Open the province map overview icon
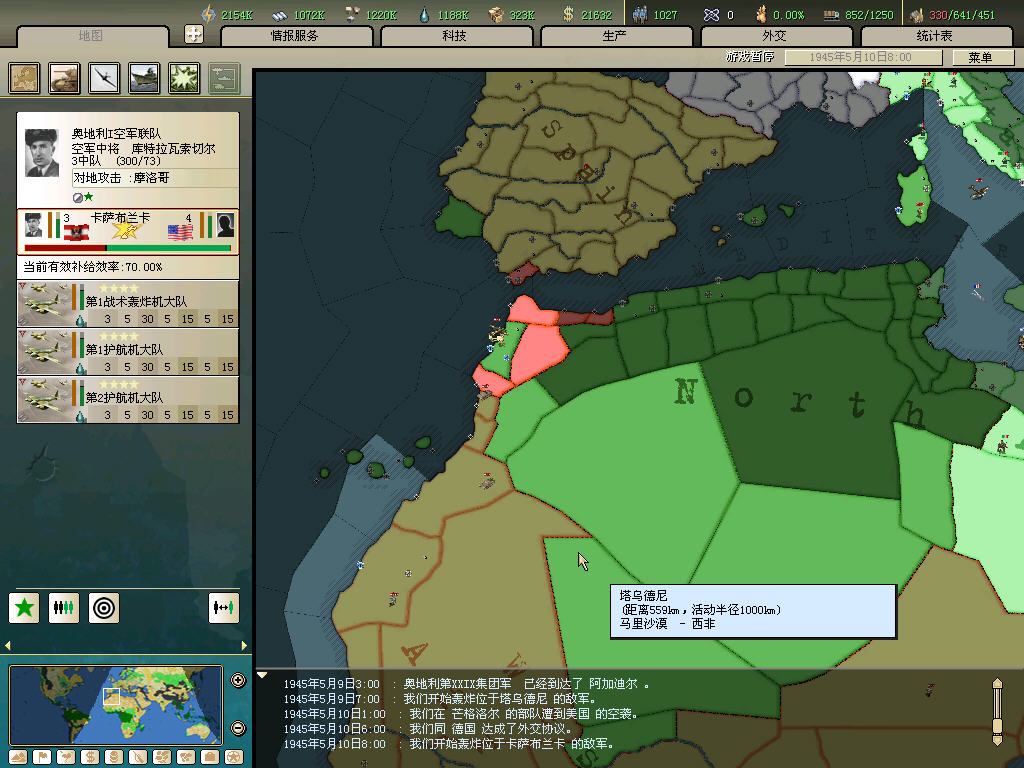Screen dimensions: 1024x768 (x=24, y=78)
